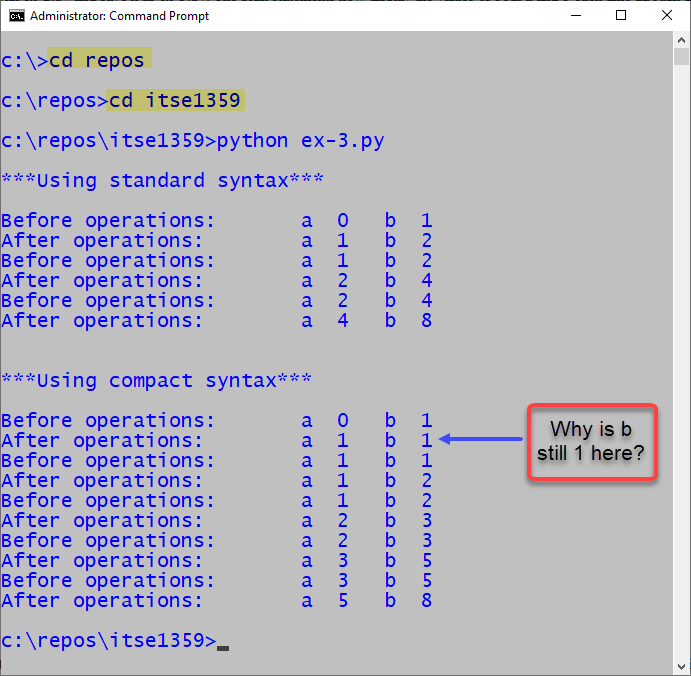Click the blinking cursor at the last prompt
This screenshot has height=676, width=691.
[223, 647]
